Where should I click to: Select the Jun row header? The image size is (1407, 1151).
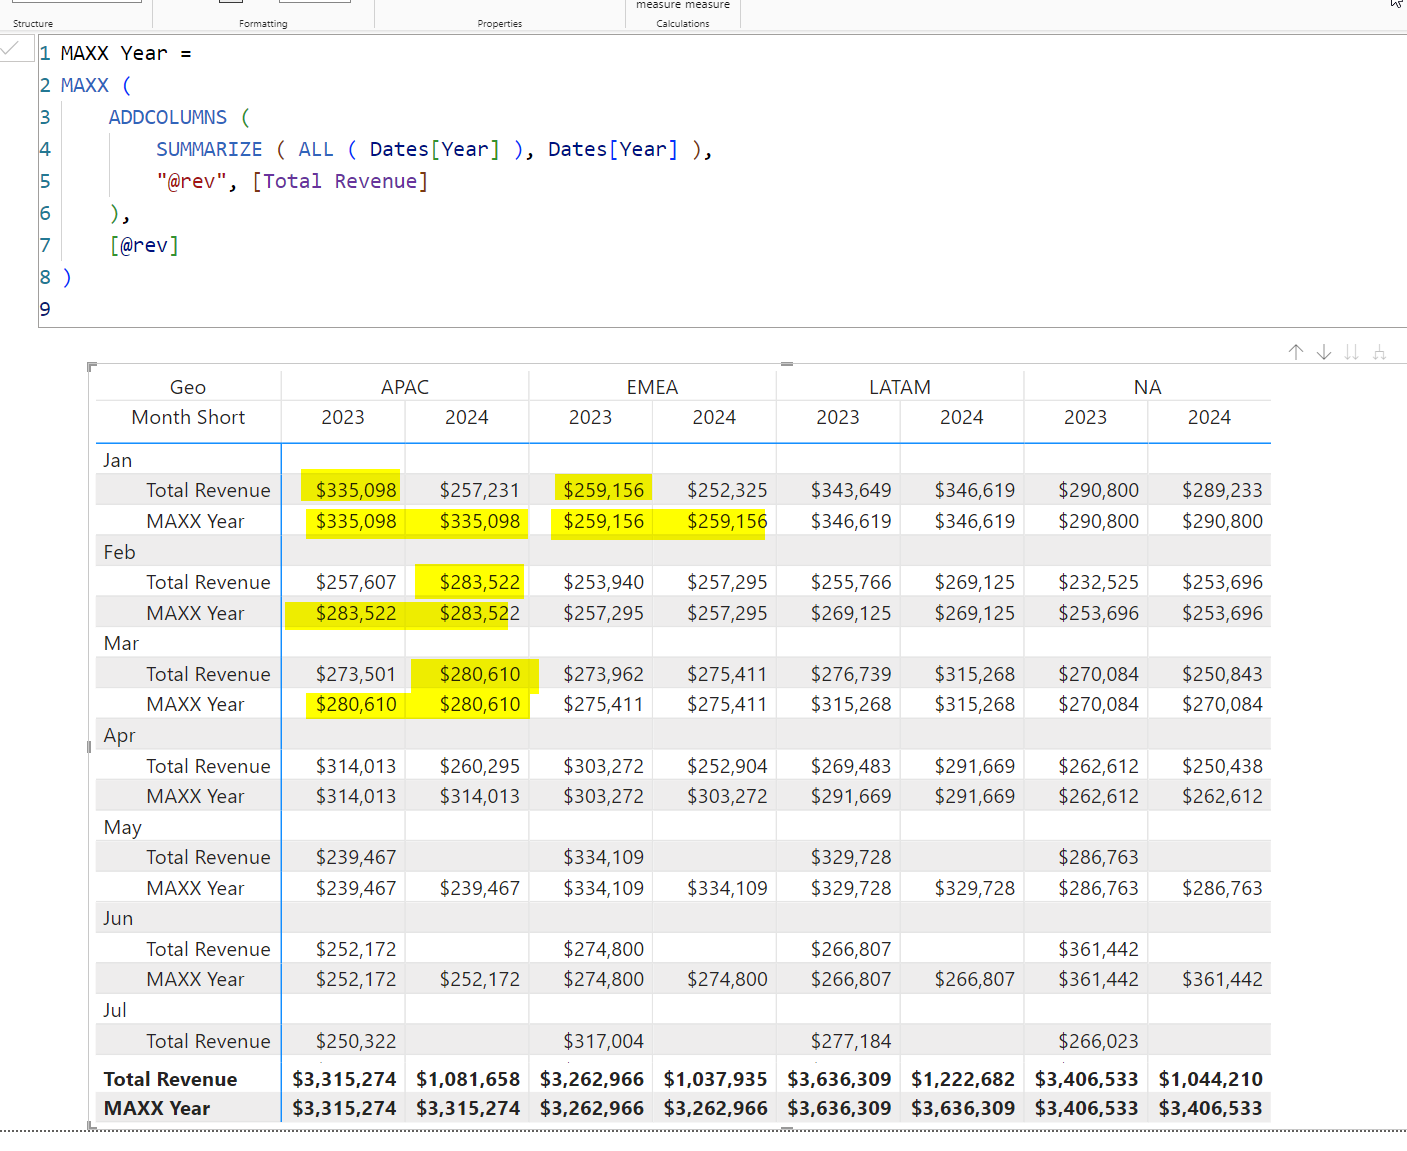(x=118, y=918)
